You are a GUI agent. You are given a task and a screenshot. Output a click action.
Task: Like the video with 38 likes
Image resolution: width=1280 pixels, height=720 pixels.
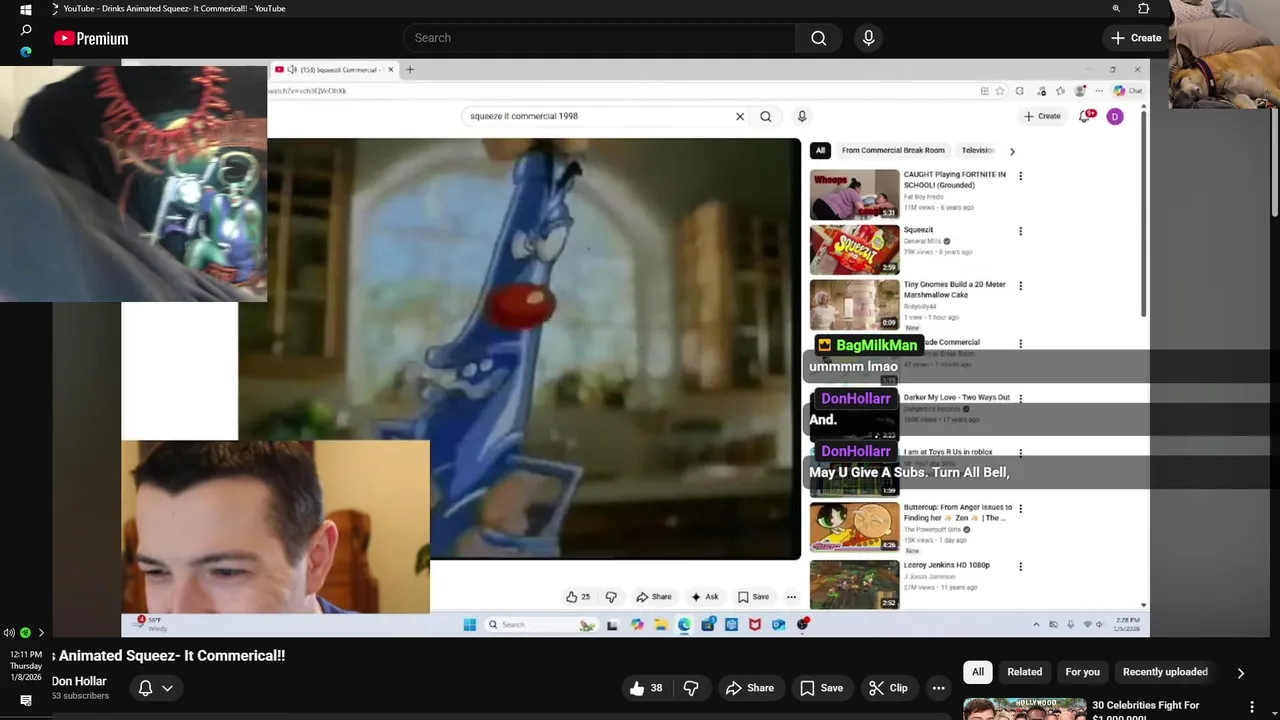point(646,688)
